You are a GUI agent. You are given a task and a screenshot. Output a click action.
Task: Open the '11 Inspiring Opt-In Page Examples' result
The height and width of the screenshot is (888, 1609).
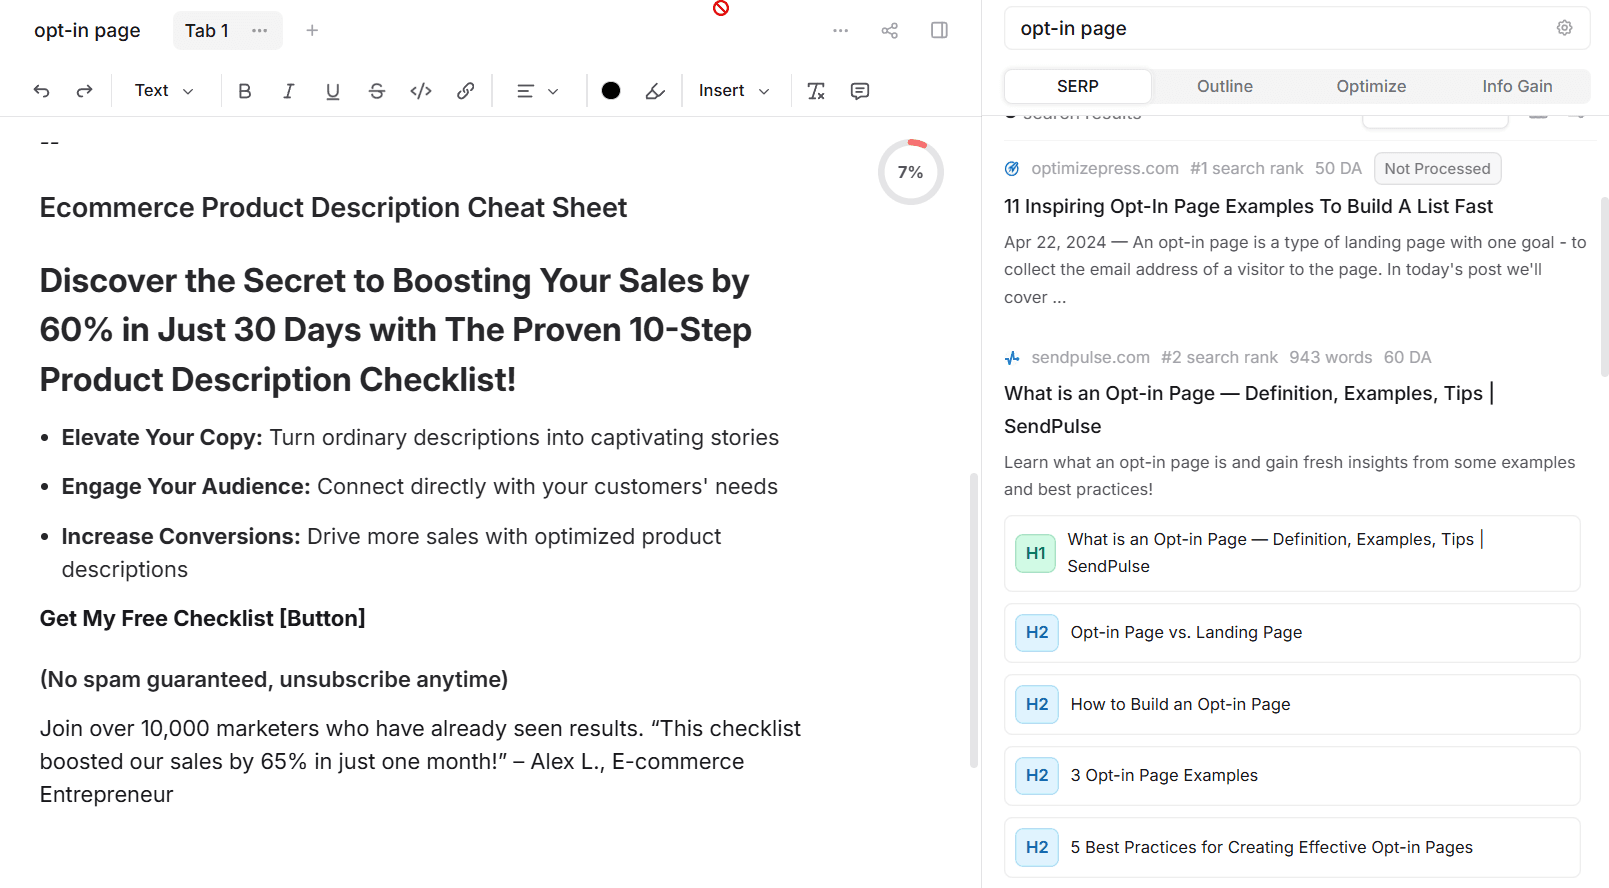[x=1248, y=207]
